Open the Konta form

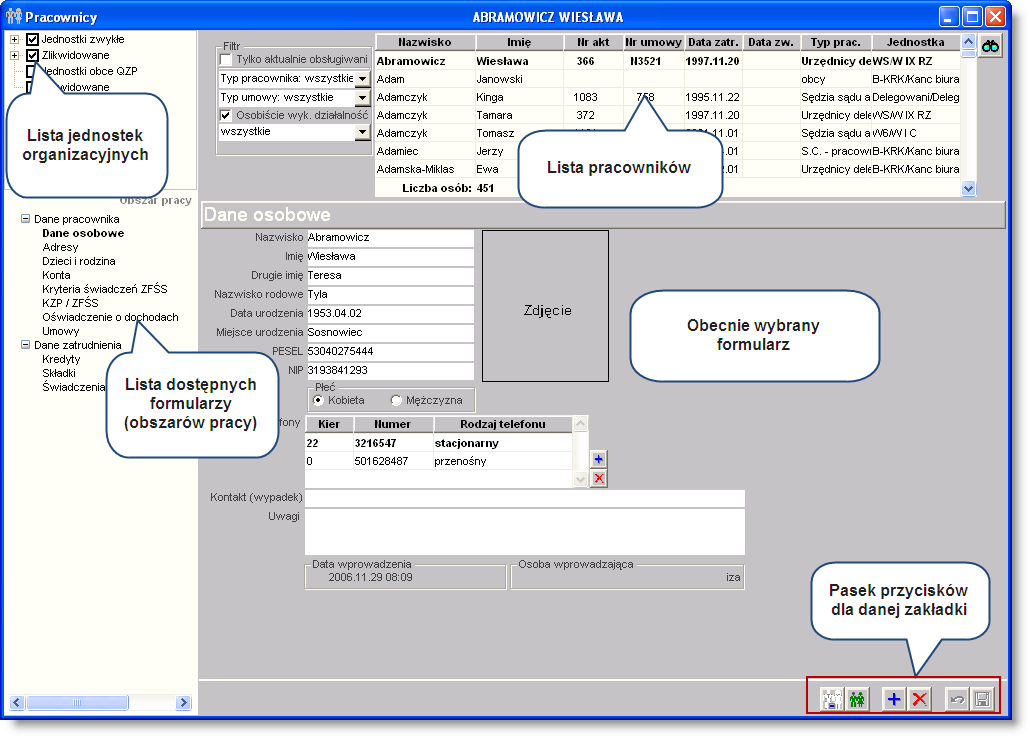click(x=56, y=275)
